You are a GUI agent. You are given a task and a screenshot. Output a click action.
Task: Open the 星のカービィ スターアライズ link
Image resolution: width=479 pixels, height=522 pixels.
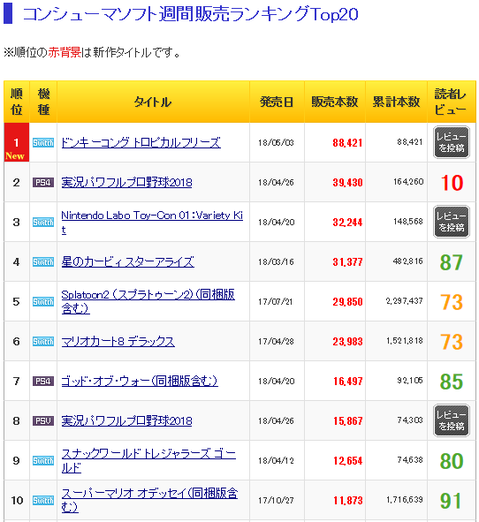(x=128, y=262)
